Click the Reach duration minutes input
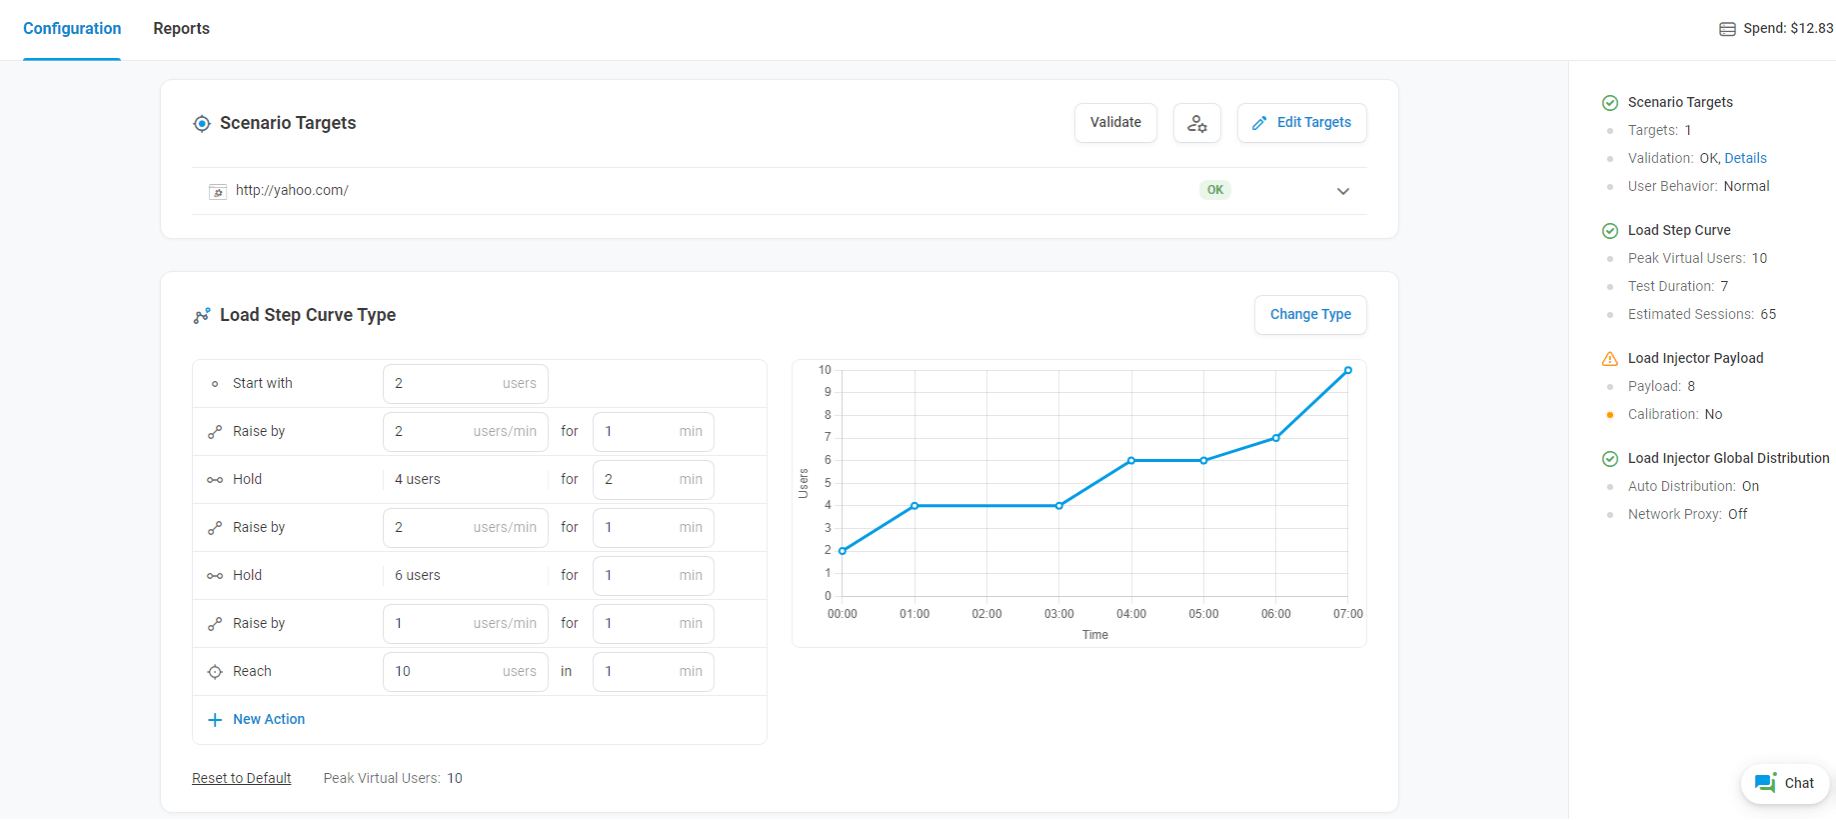This screenshot has height=820, width=1836. tap(654, 672)
